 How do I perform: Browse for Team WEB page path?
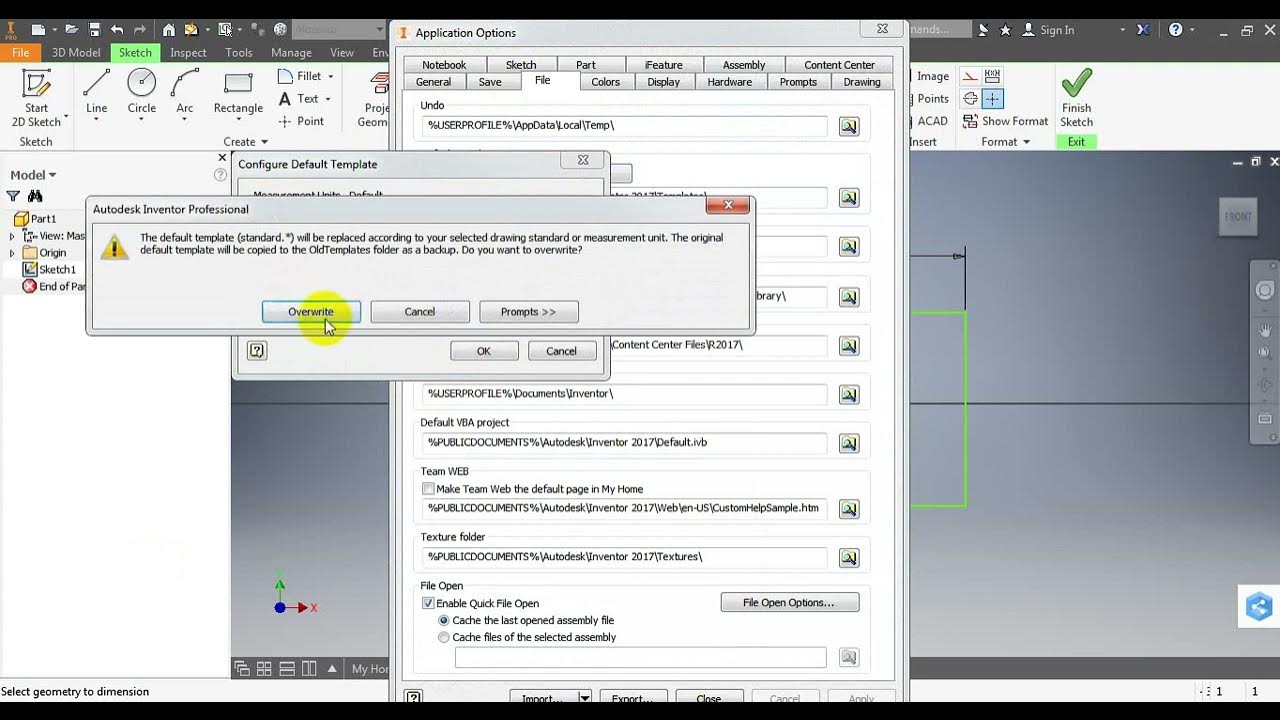849,508
